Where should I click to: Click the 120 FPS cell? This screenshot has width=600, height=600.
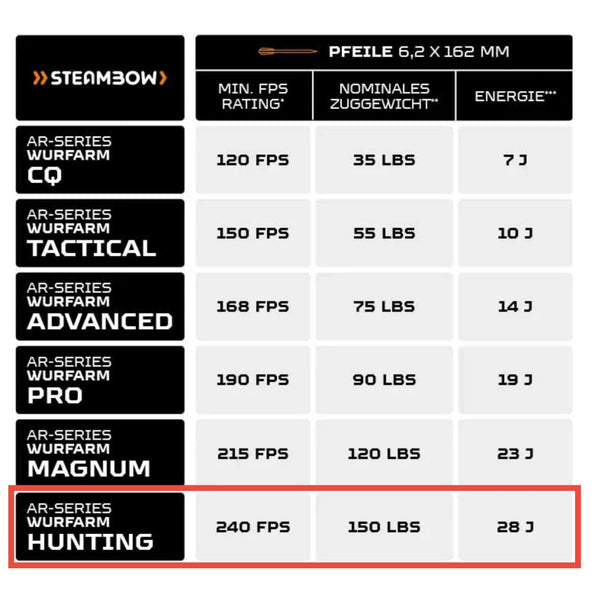[253, 160]
